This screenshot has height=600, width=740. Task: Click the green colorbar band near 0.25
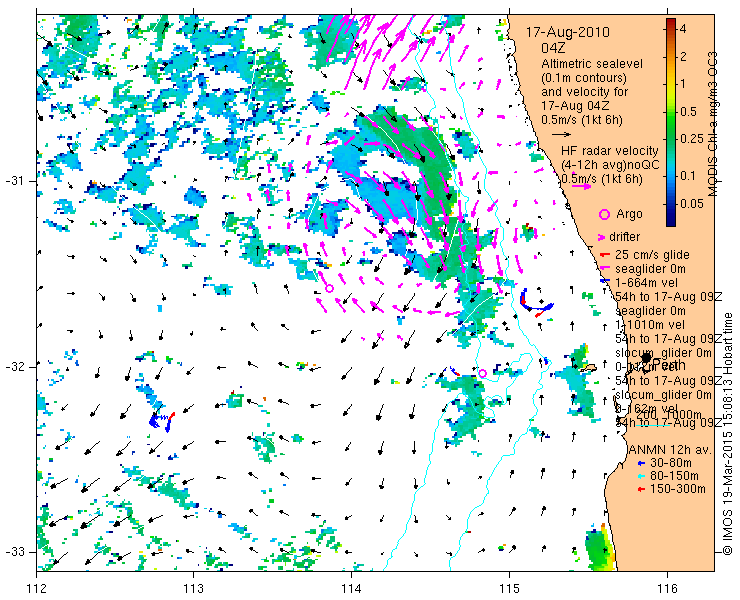point(671,138)
